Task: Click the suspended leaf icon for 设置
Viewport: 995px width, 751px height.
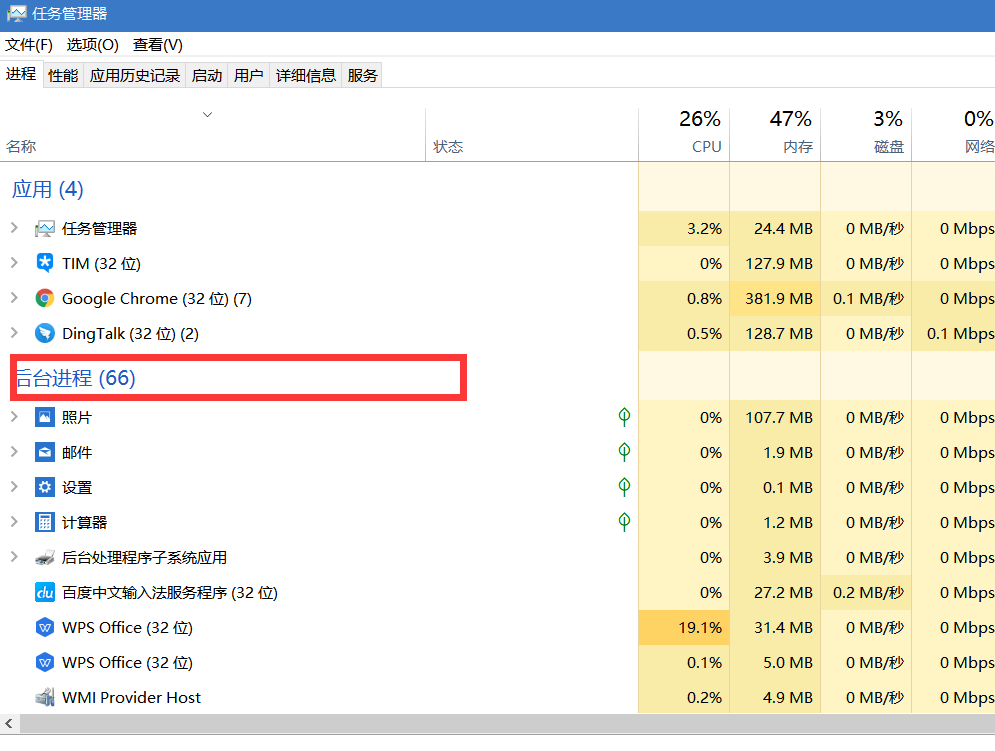Action: (x=624, y=487)
